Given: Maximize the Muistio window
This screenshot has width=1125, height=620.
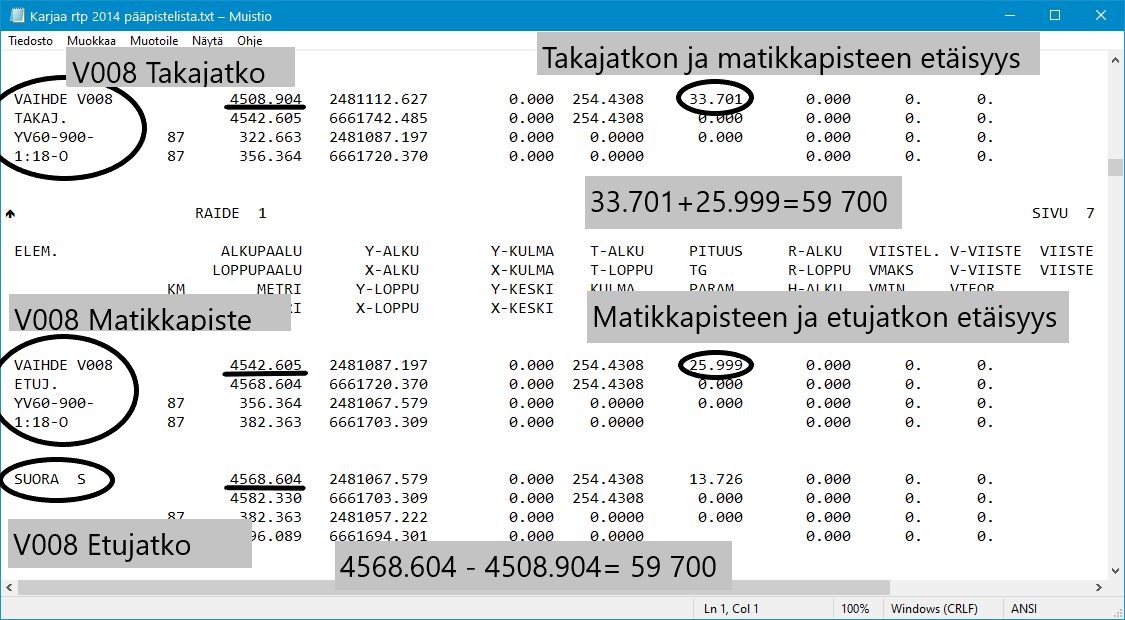Looking at the screenshot, I should [x=1053, y=15].
